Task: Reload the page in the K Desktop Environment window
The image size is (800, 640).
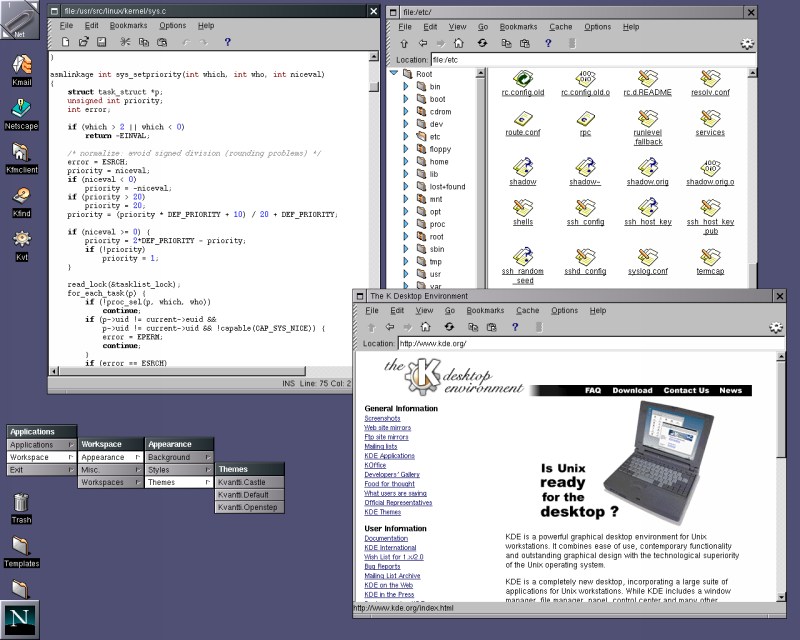Action: click(449, 327)
